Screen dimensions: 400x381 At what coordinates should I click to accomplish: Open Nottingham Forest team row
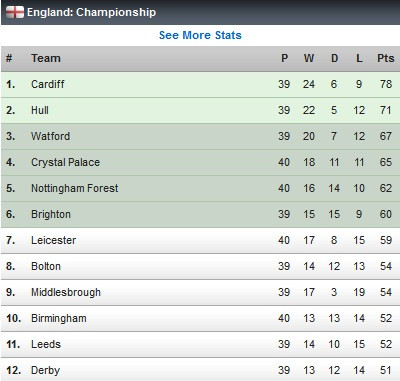tap(200, 188)
